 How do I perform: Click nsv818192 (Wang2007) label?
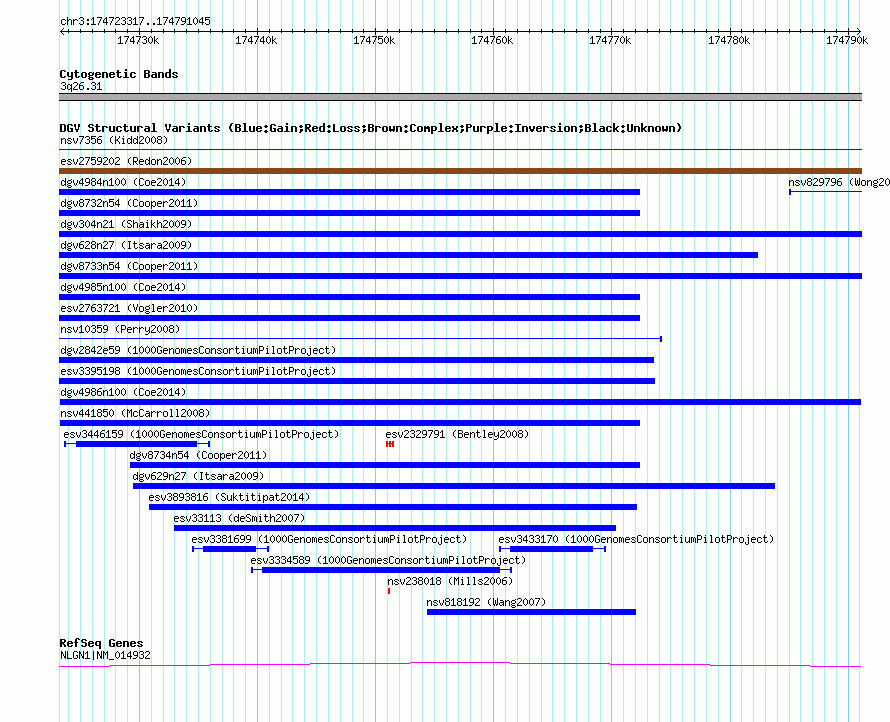coord(486,602)
